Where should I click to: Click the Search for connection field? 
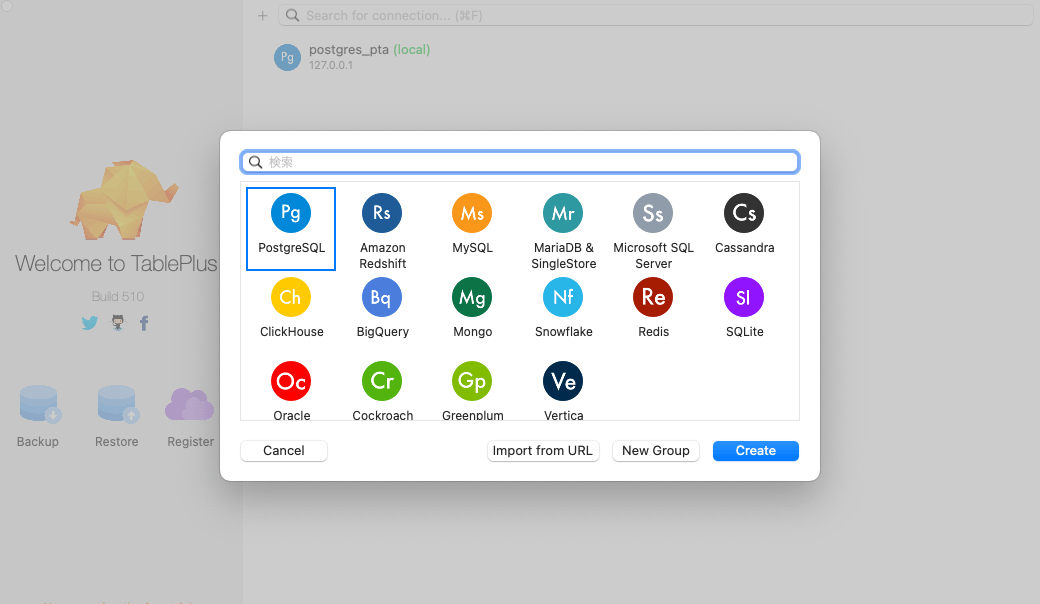(x=655, y=15)
